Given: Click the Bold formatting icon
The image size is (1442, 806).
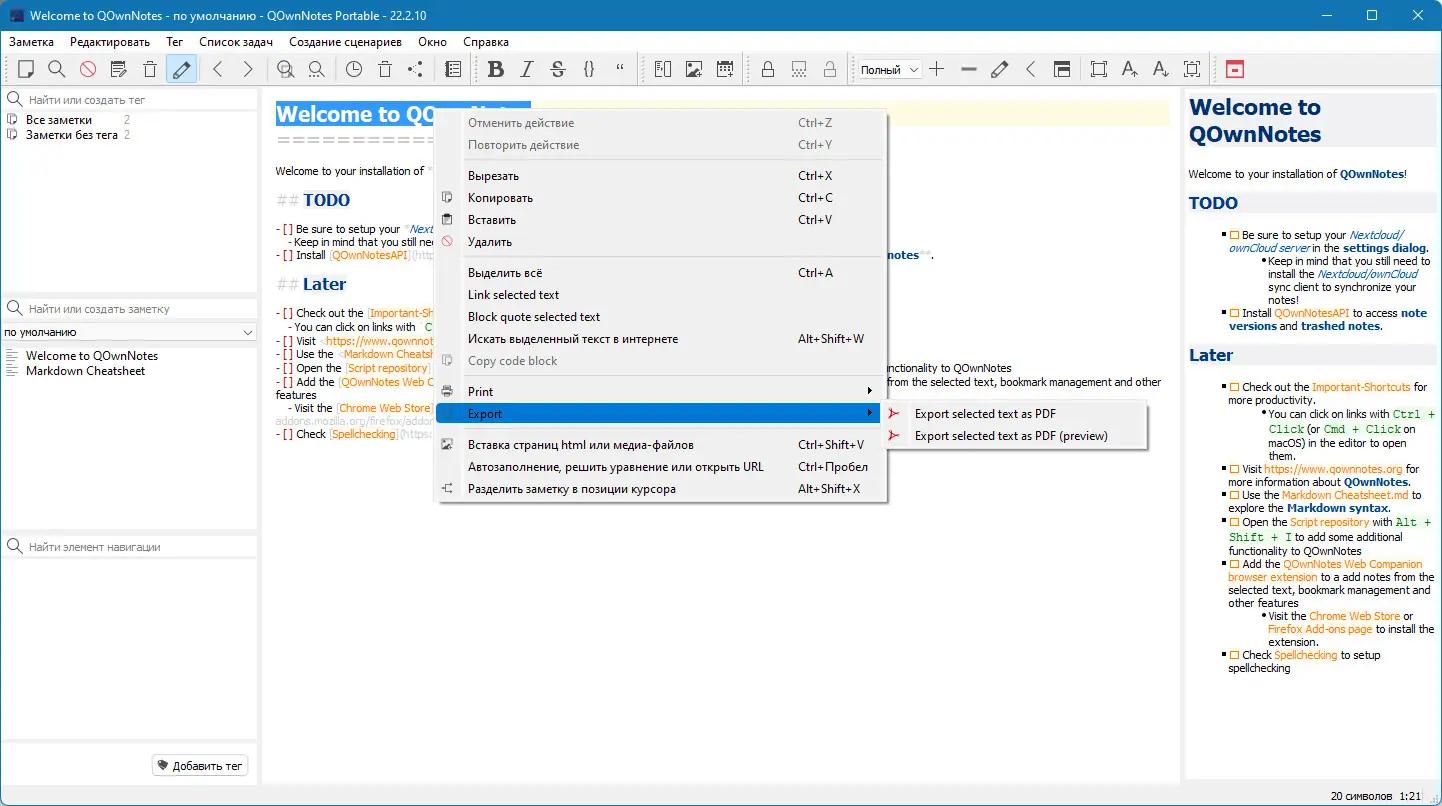Looking at the screenshot, I should 495,69.
